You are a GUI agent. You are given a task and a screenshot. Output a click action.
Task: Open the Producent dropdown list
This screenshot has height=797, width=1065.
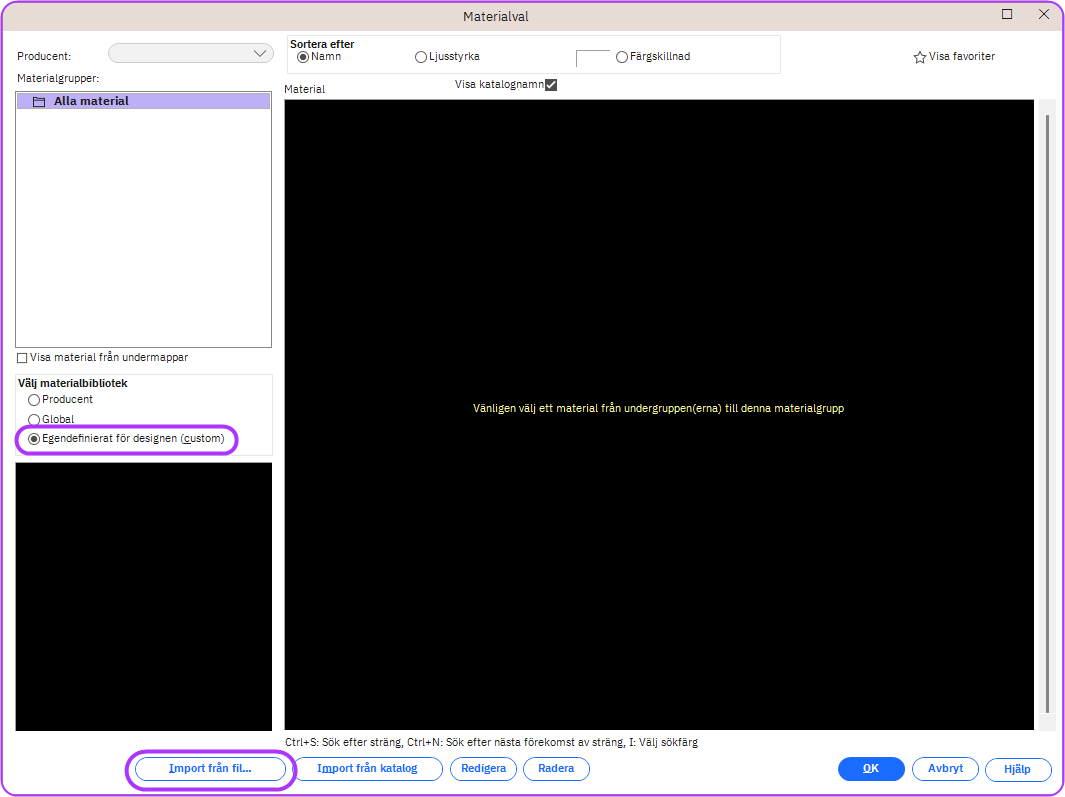[261, 53]
